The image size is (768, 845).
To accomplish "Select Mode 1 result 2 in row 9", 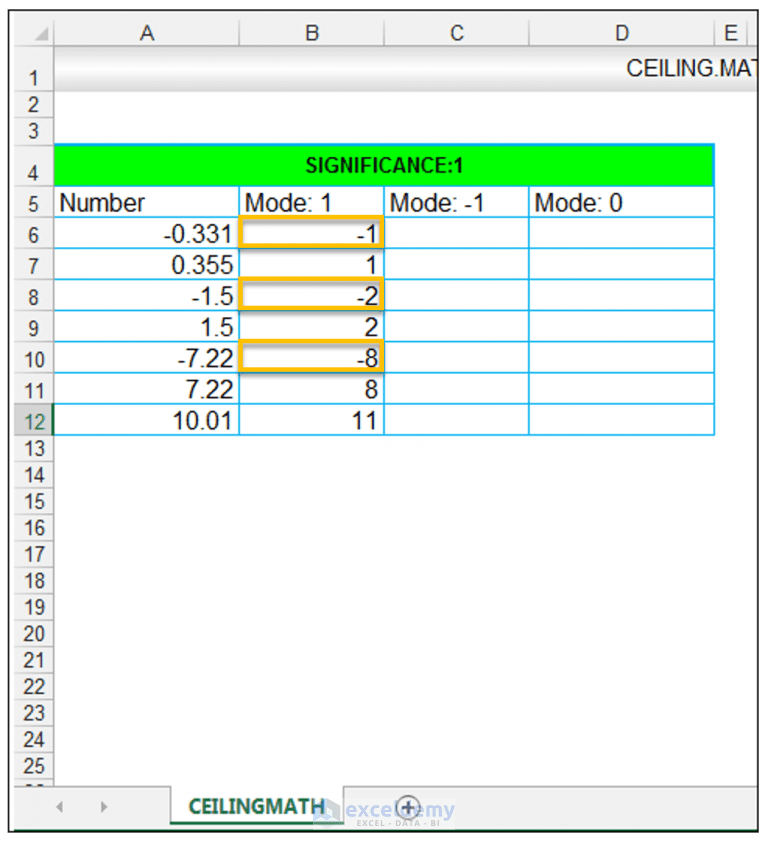I will pyautogui.click(x=312, y=327).
